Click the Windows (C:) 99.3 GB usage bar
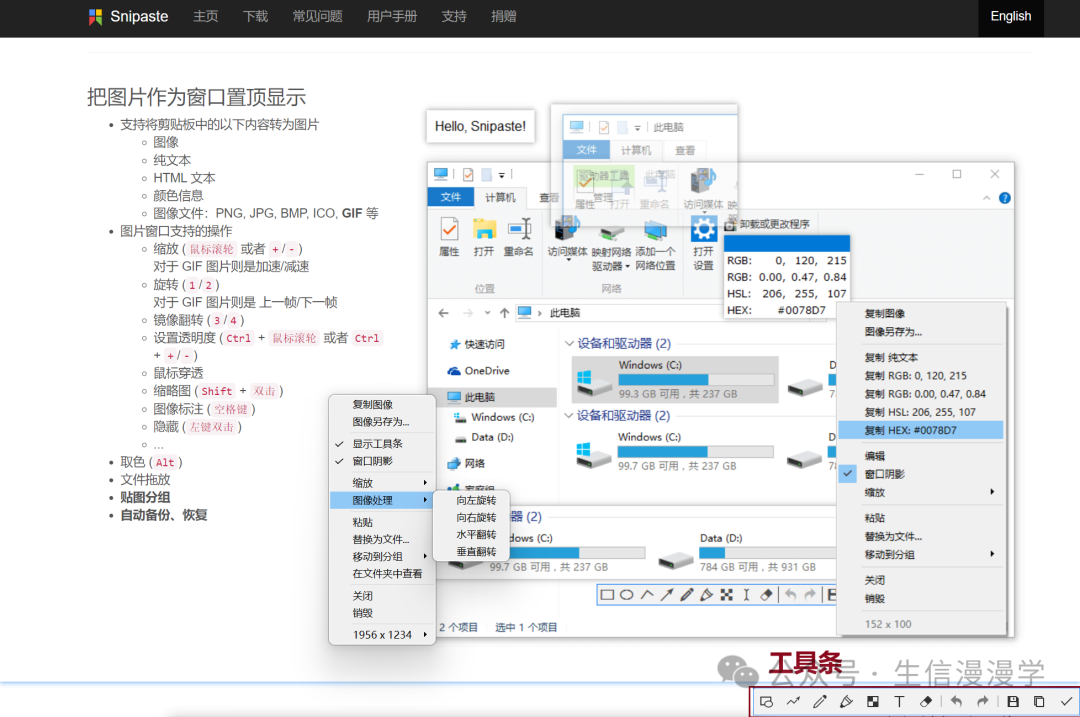This screenshot has height=717, width=1080. [696, 380]
